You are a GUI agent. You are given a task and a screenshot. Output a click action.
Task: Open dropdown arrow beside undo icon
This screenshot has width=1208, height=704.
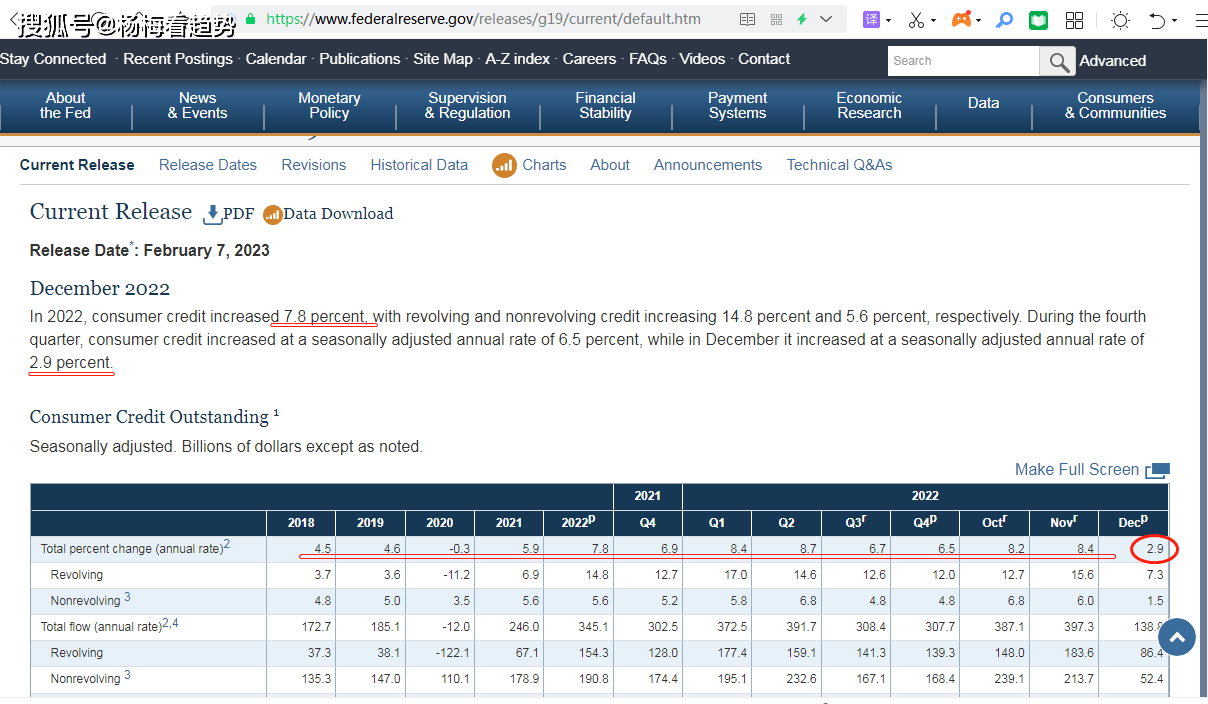tap(1174, 21)
